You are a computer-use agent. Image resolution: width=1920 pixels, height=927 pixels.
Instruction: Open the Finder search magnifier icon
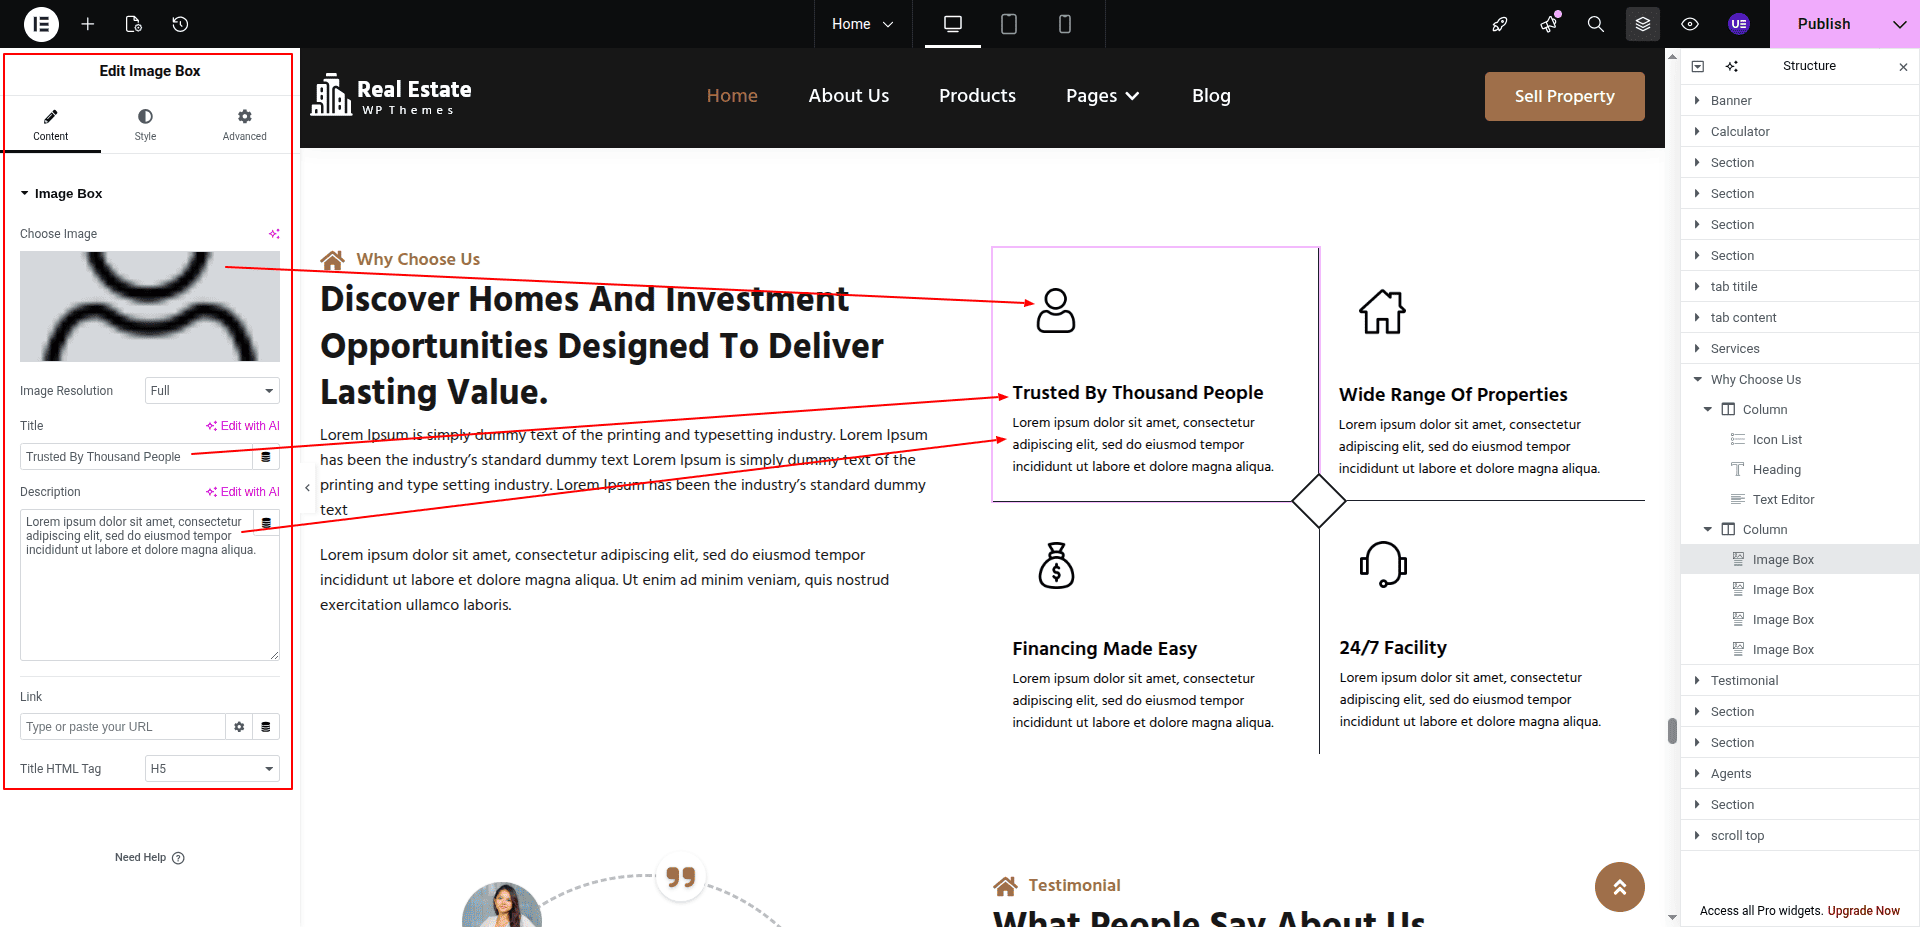point(1595,24)
